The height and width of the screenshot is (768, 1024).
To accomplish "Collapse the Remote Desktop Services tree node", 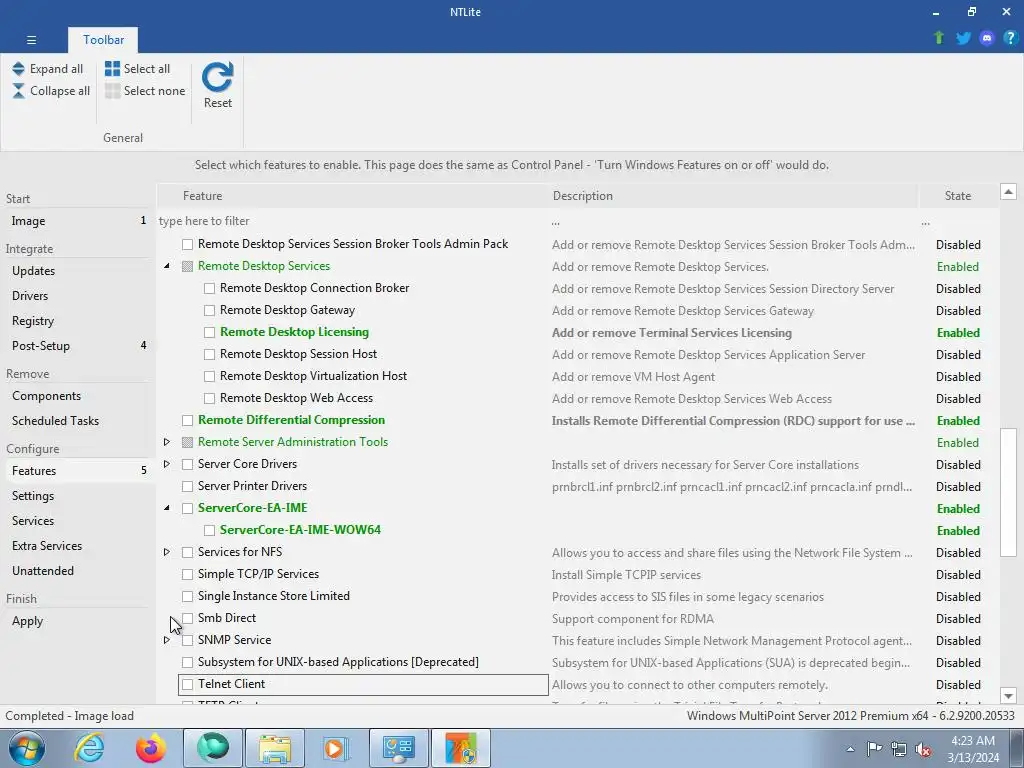I will [x=167, y=266].
